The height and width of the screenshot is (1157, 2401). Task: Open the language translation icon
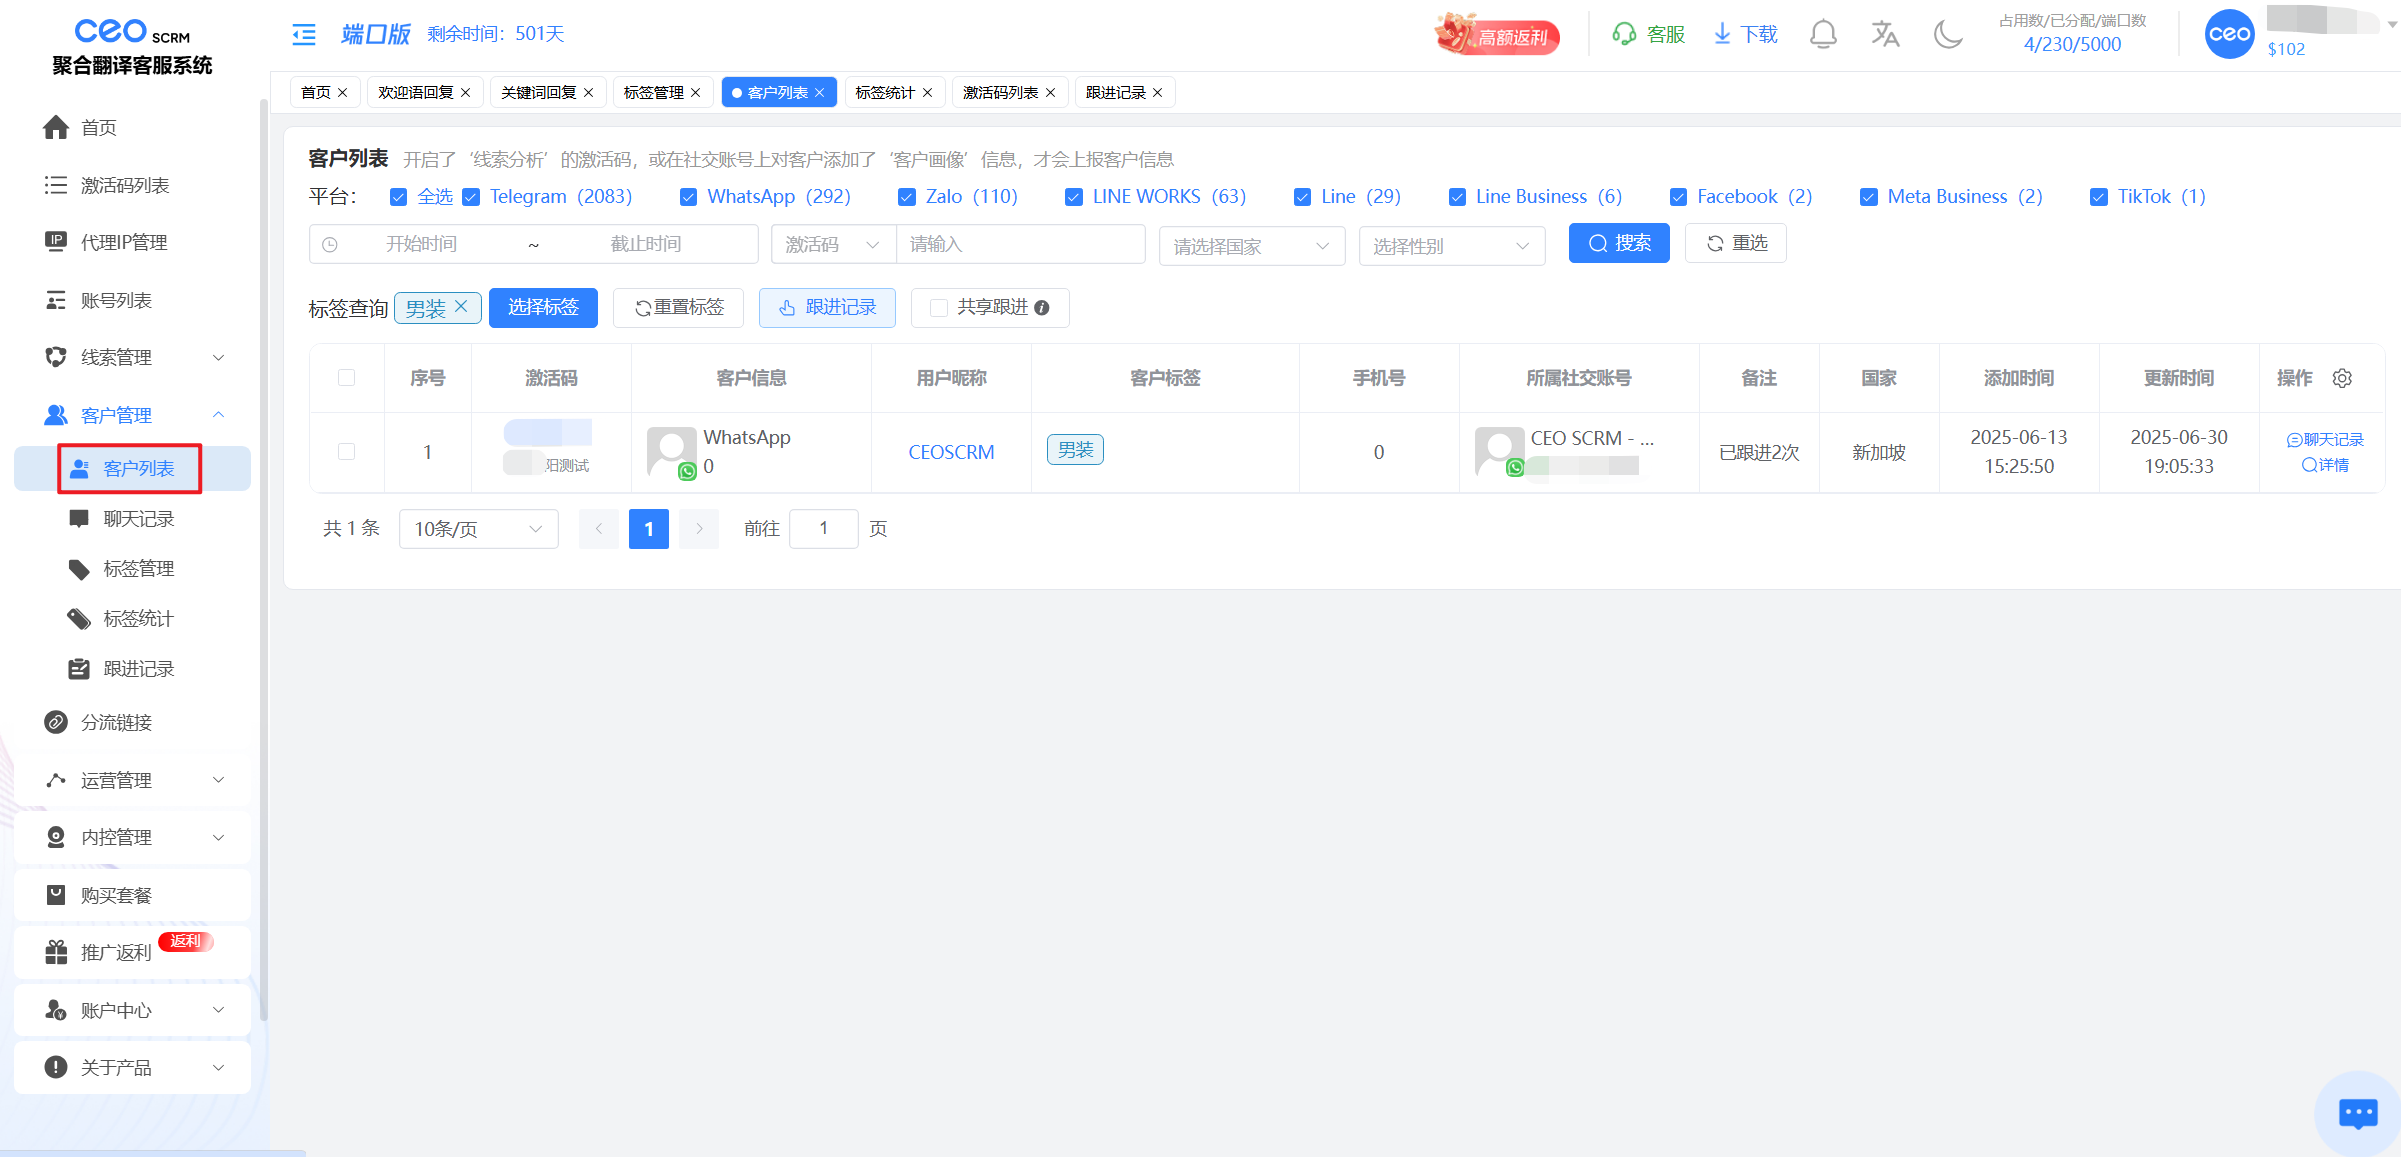1885,35
